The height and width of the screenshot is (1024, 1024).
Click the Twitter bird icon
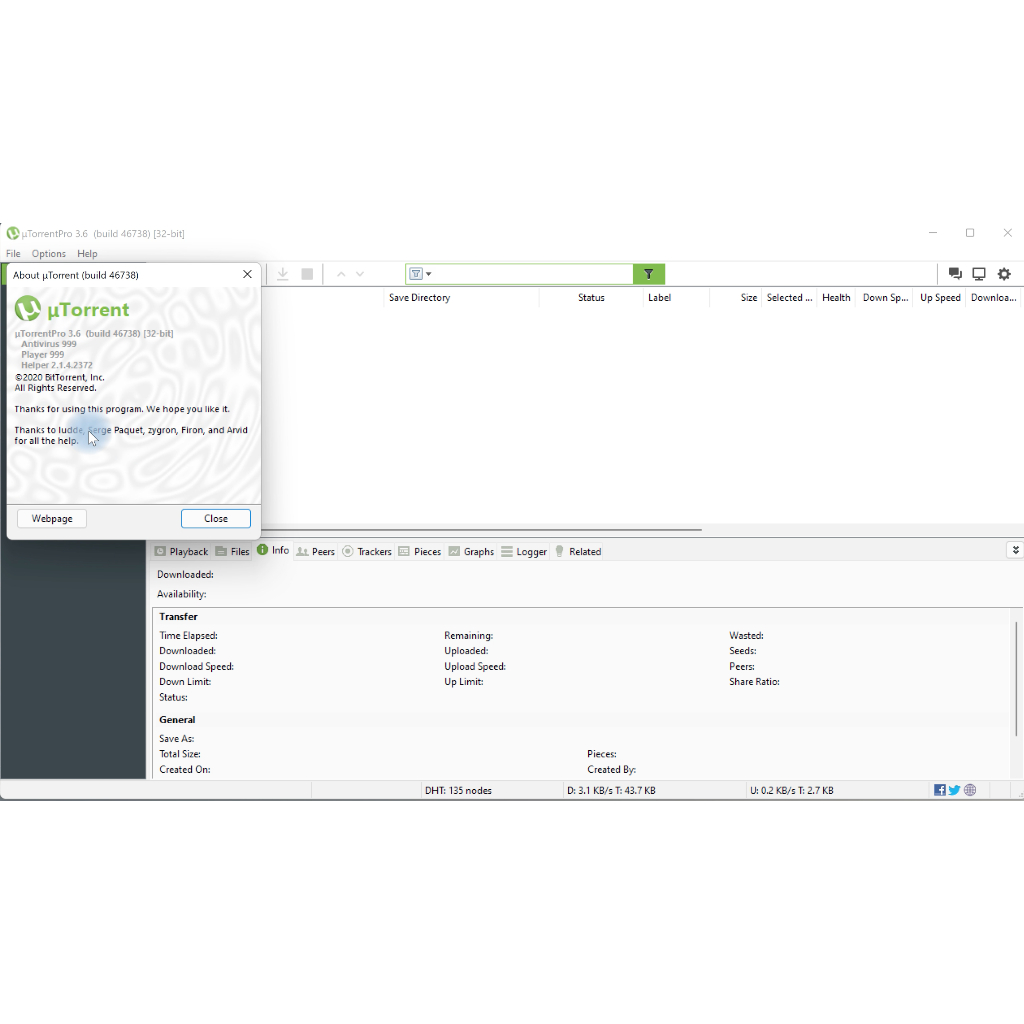pyautogui.click(x=954, y=790)
